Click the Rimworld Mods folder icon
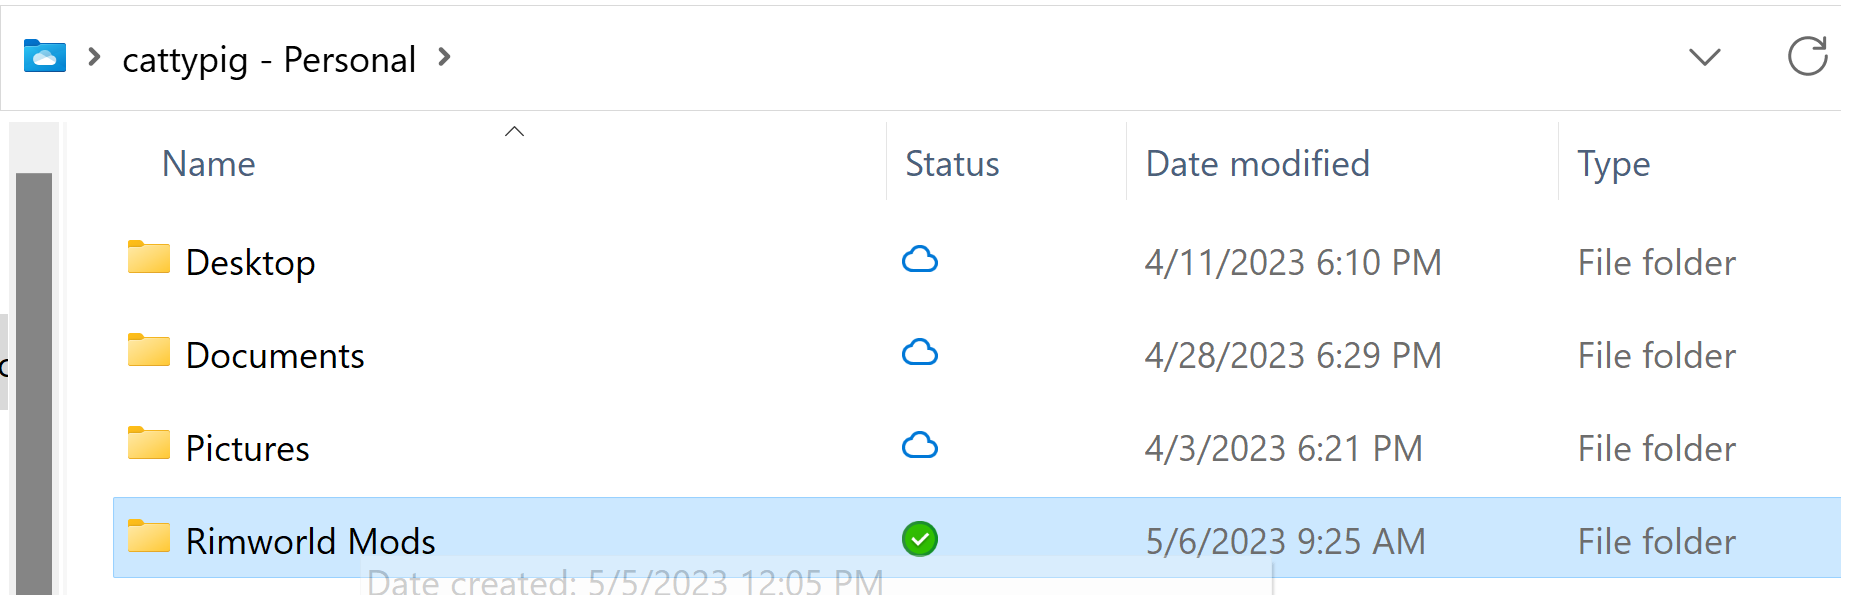 [149, 537]
